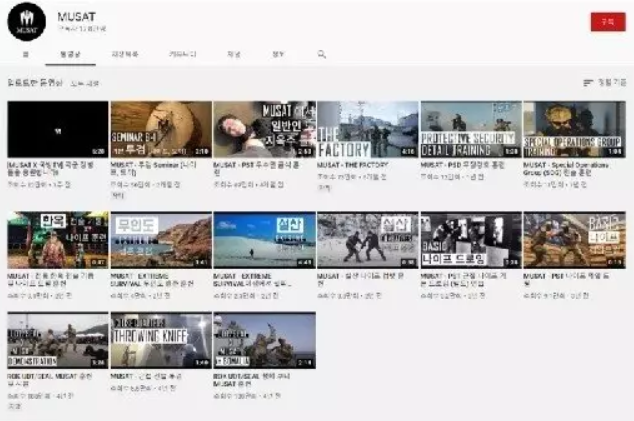The height and width of the screenshot is (421, 634).
Task: Play the 한옥 나이프 훈련 thumbnail
Action: [x=58, y=240]
